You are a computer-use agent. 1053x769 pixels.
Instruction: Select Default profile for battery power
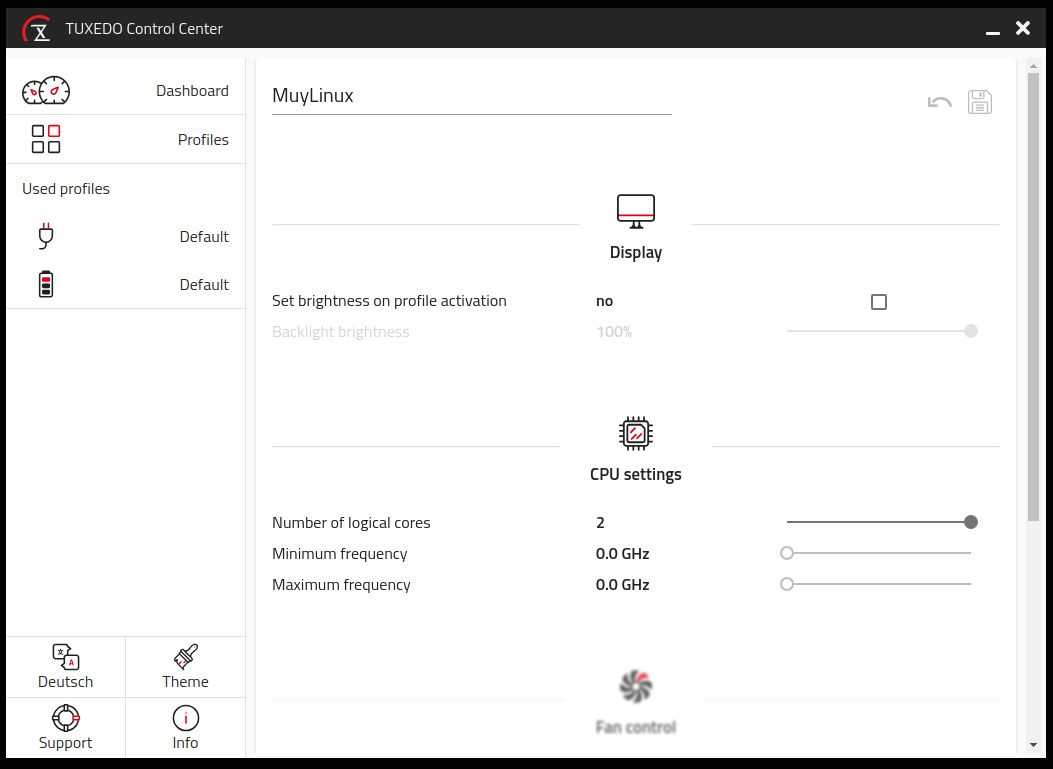[x=204, y=285]
